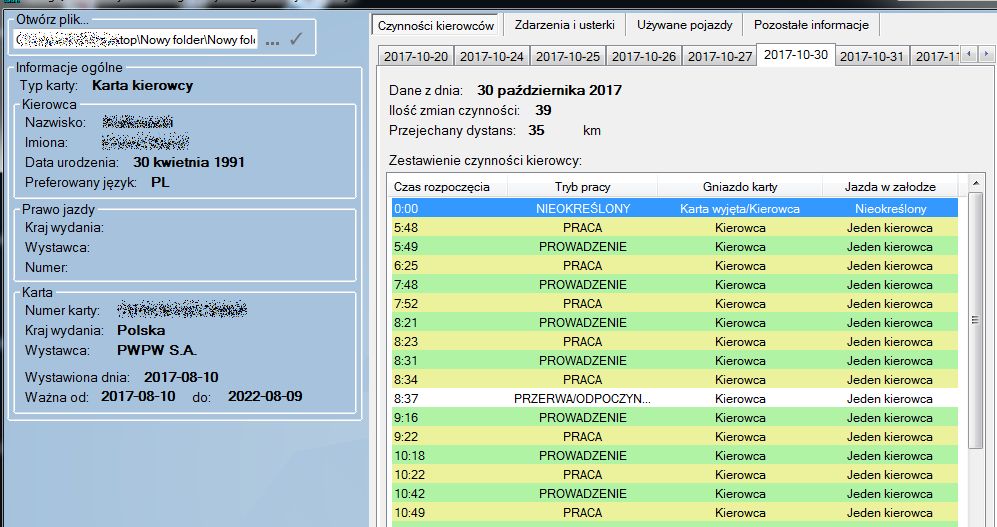This screenshot has width=997, height=527.
Task: Select the 2017-10-24 date tab
Action: [492, 57]
